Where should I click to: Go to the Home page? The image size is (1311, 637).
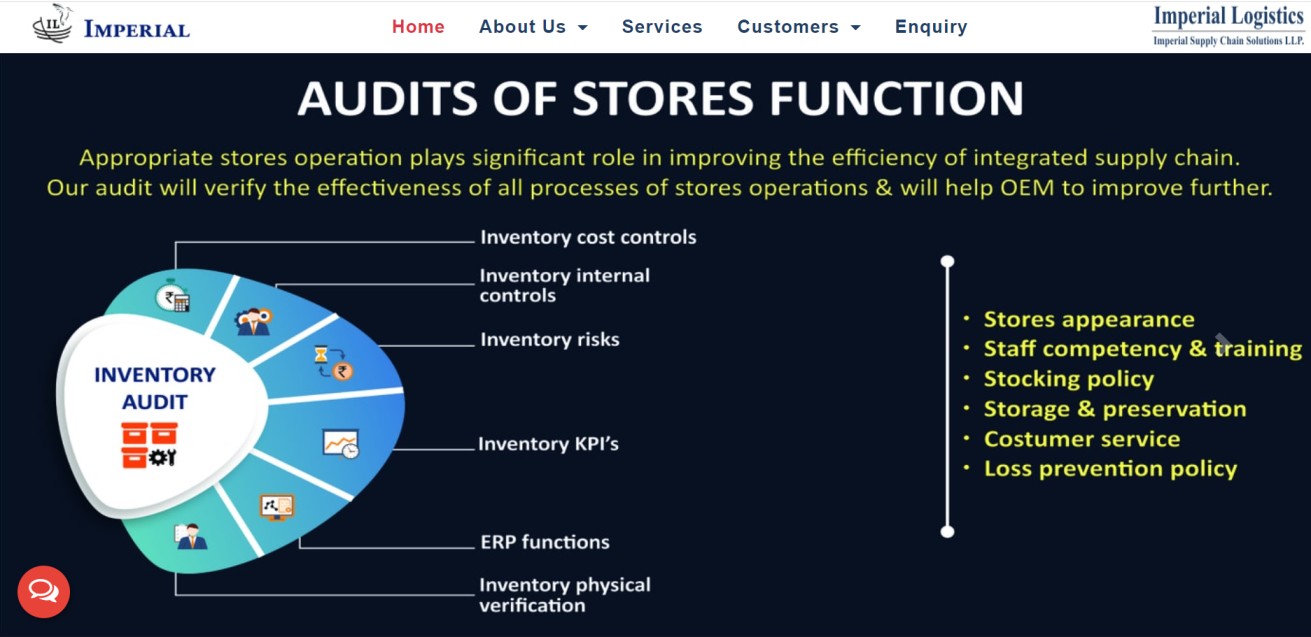click(x=418, y=27)
